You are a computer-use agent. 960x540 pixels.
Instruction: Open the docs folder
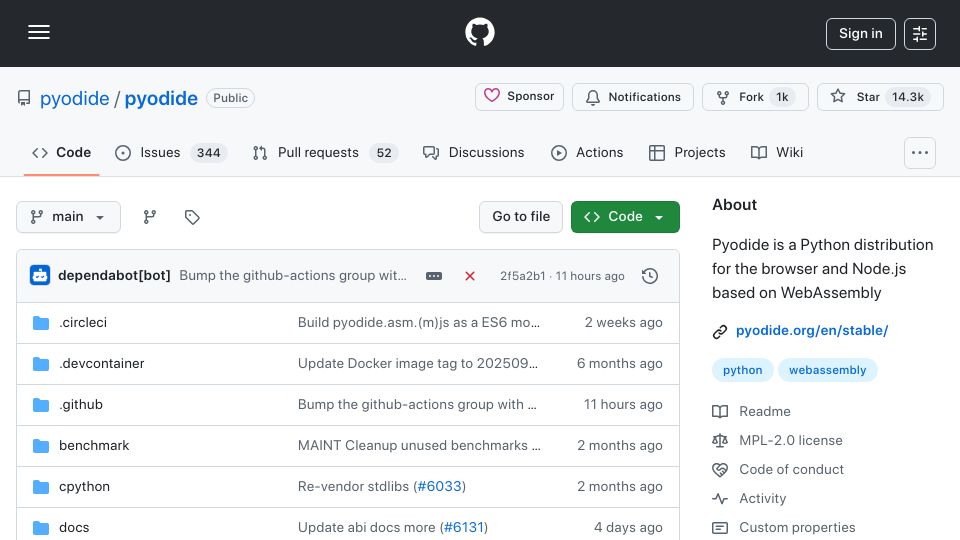click(74, 528)
